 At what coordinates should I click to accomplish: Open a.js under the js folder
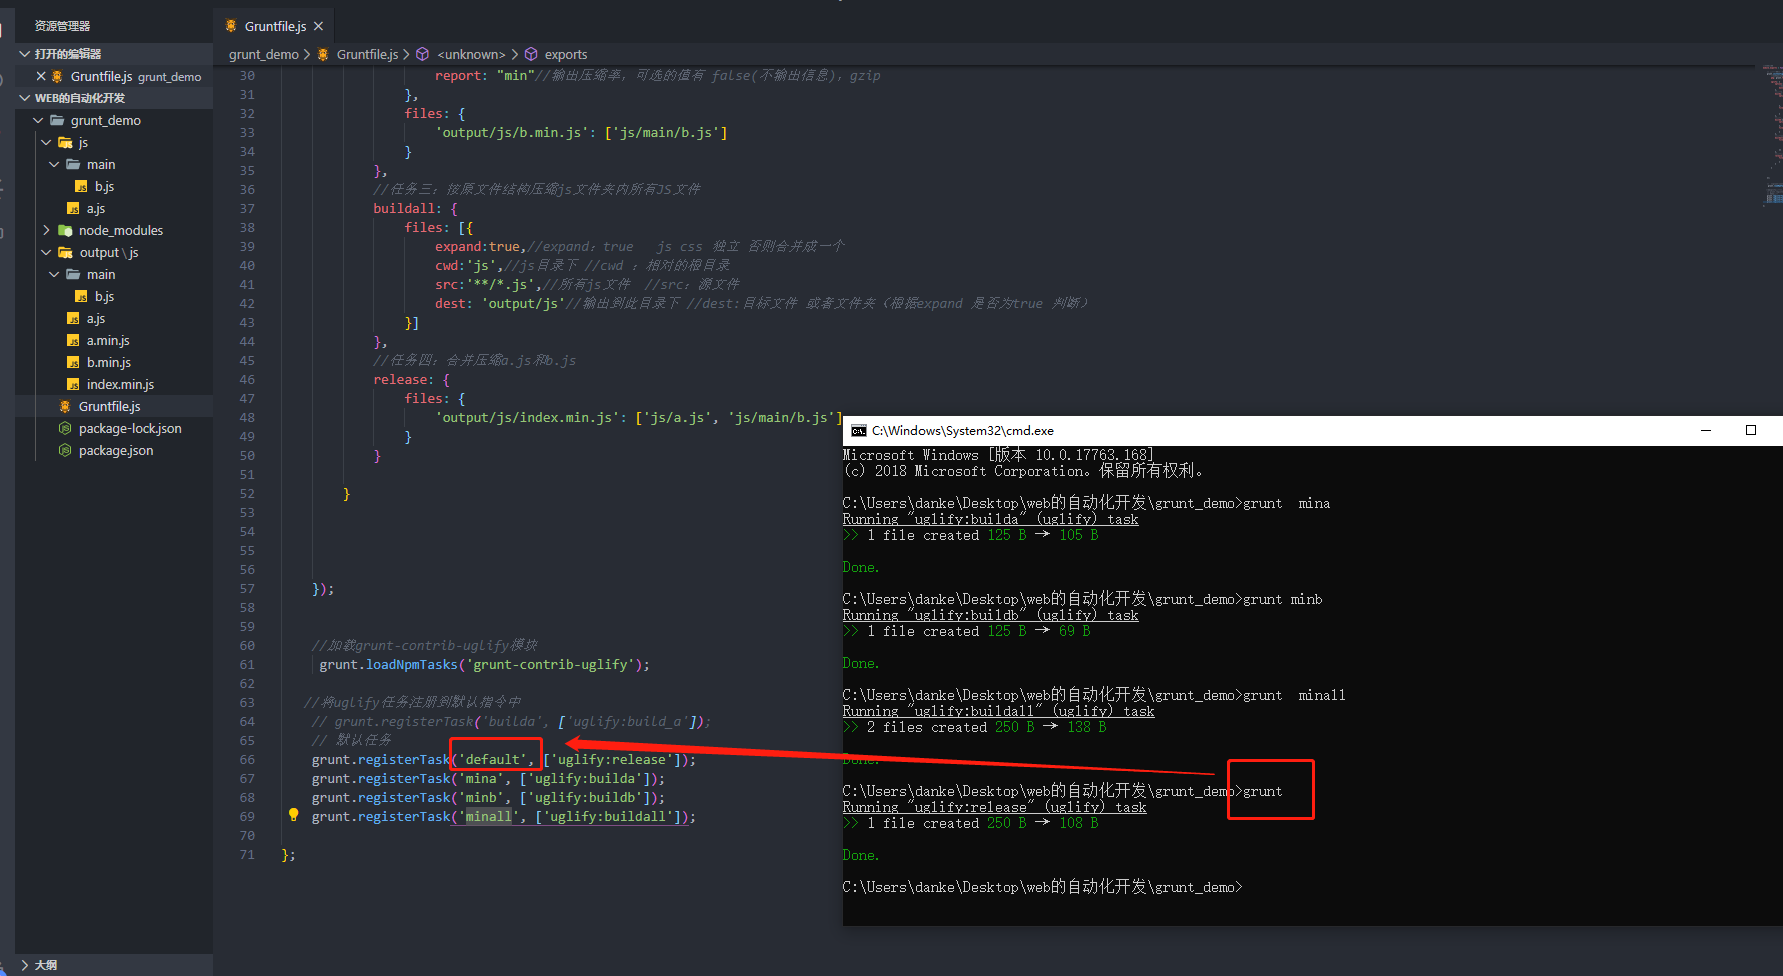(96, 208)
